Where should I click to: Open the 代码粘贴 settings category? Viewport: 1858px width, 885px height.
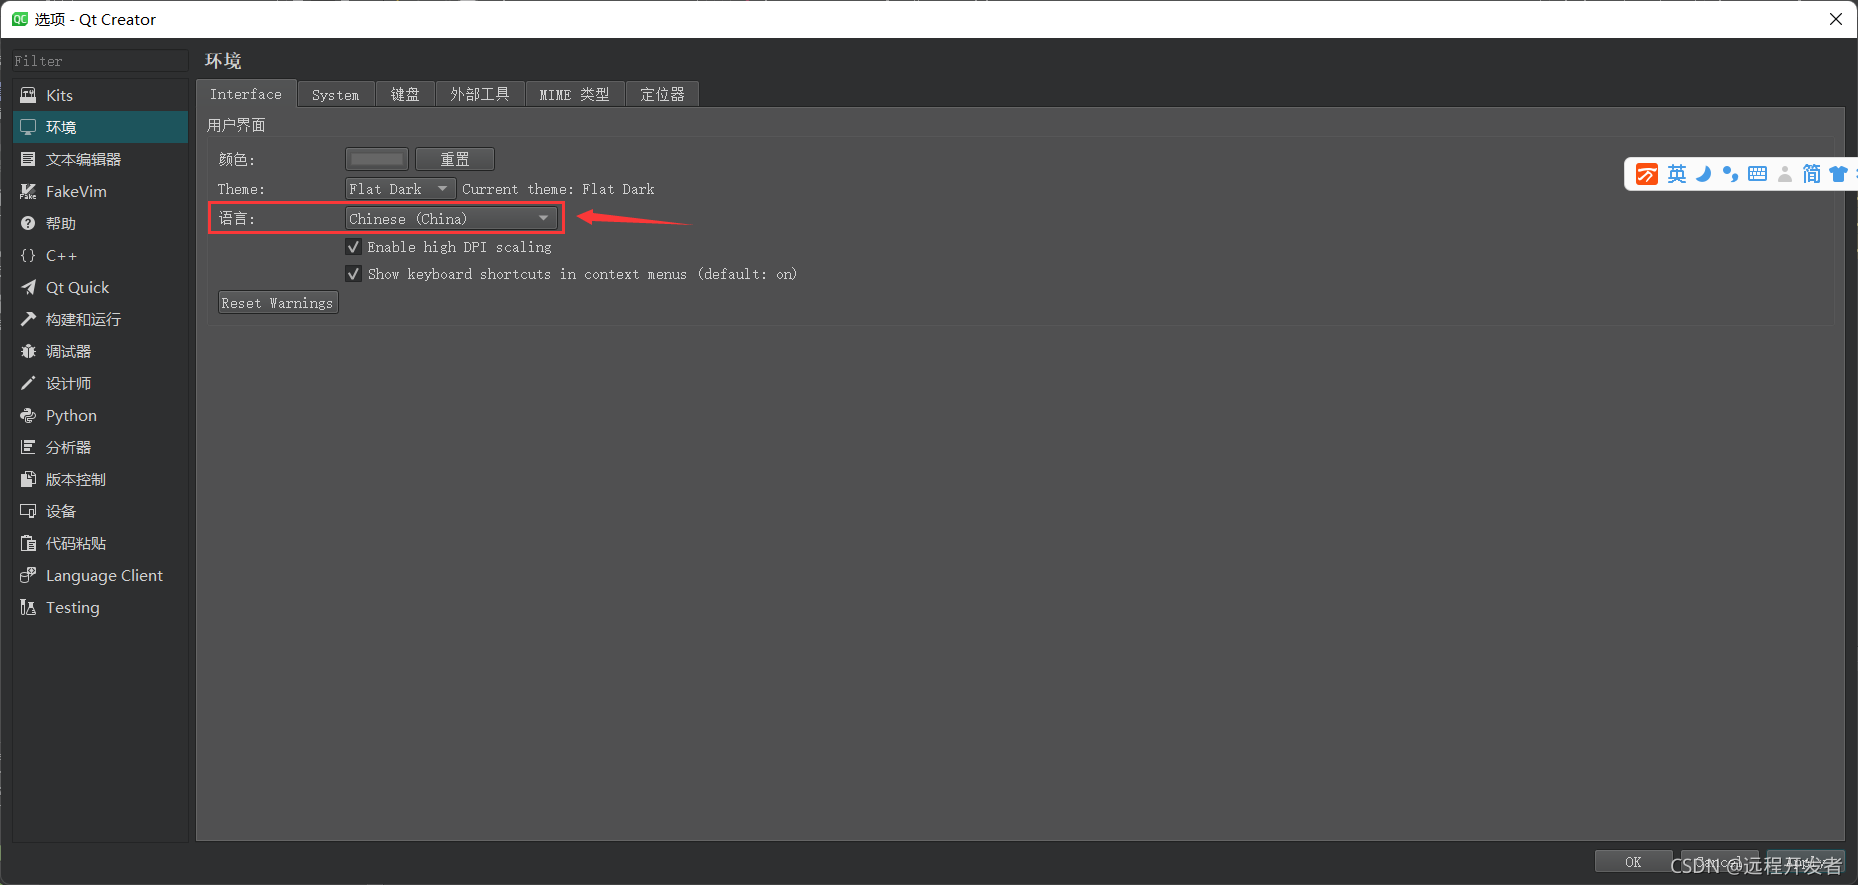(100, 543)
